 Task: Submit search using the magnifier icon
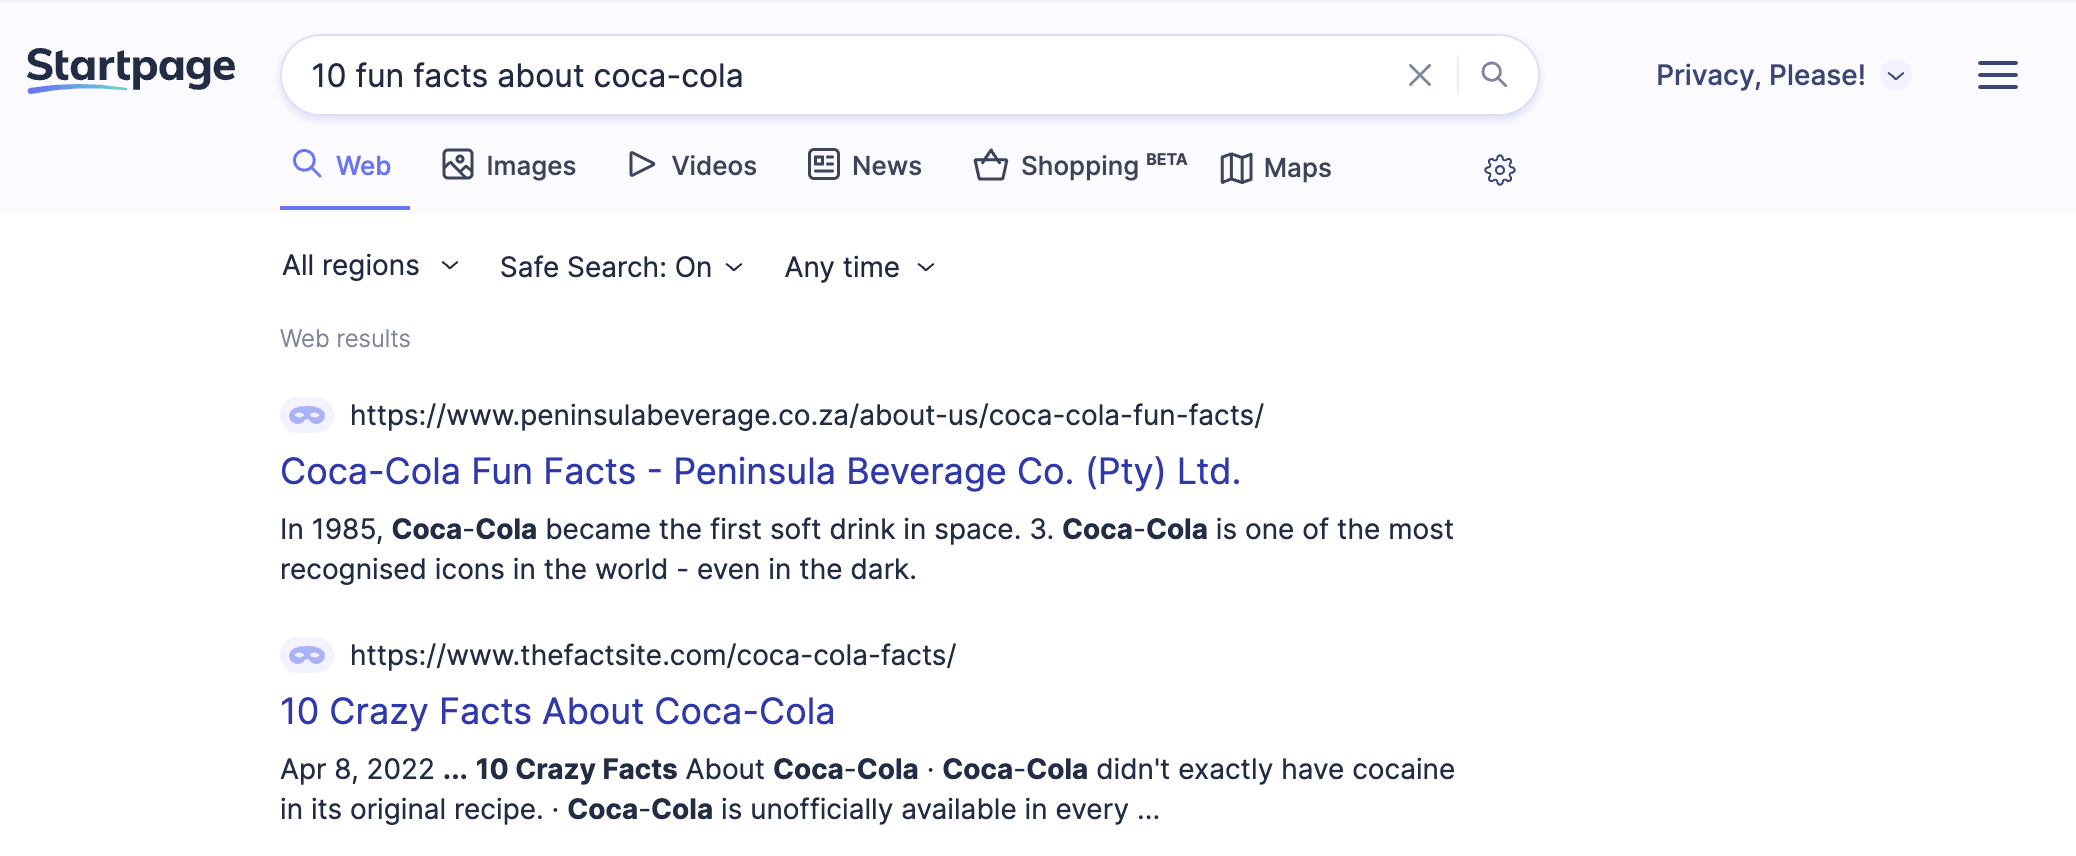pyautogui.click(x=1494, y=74)
